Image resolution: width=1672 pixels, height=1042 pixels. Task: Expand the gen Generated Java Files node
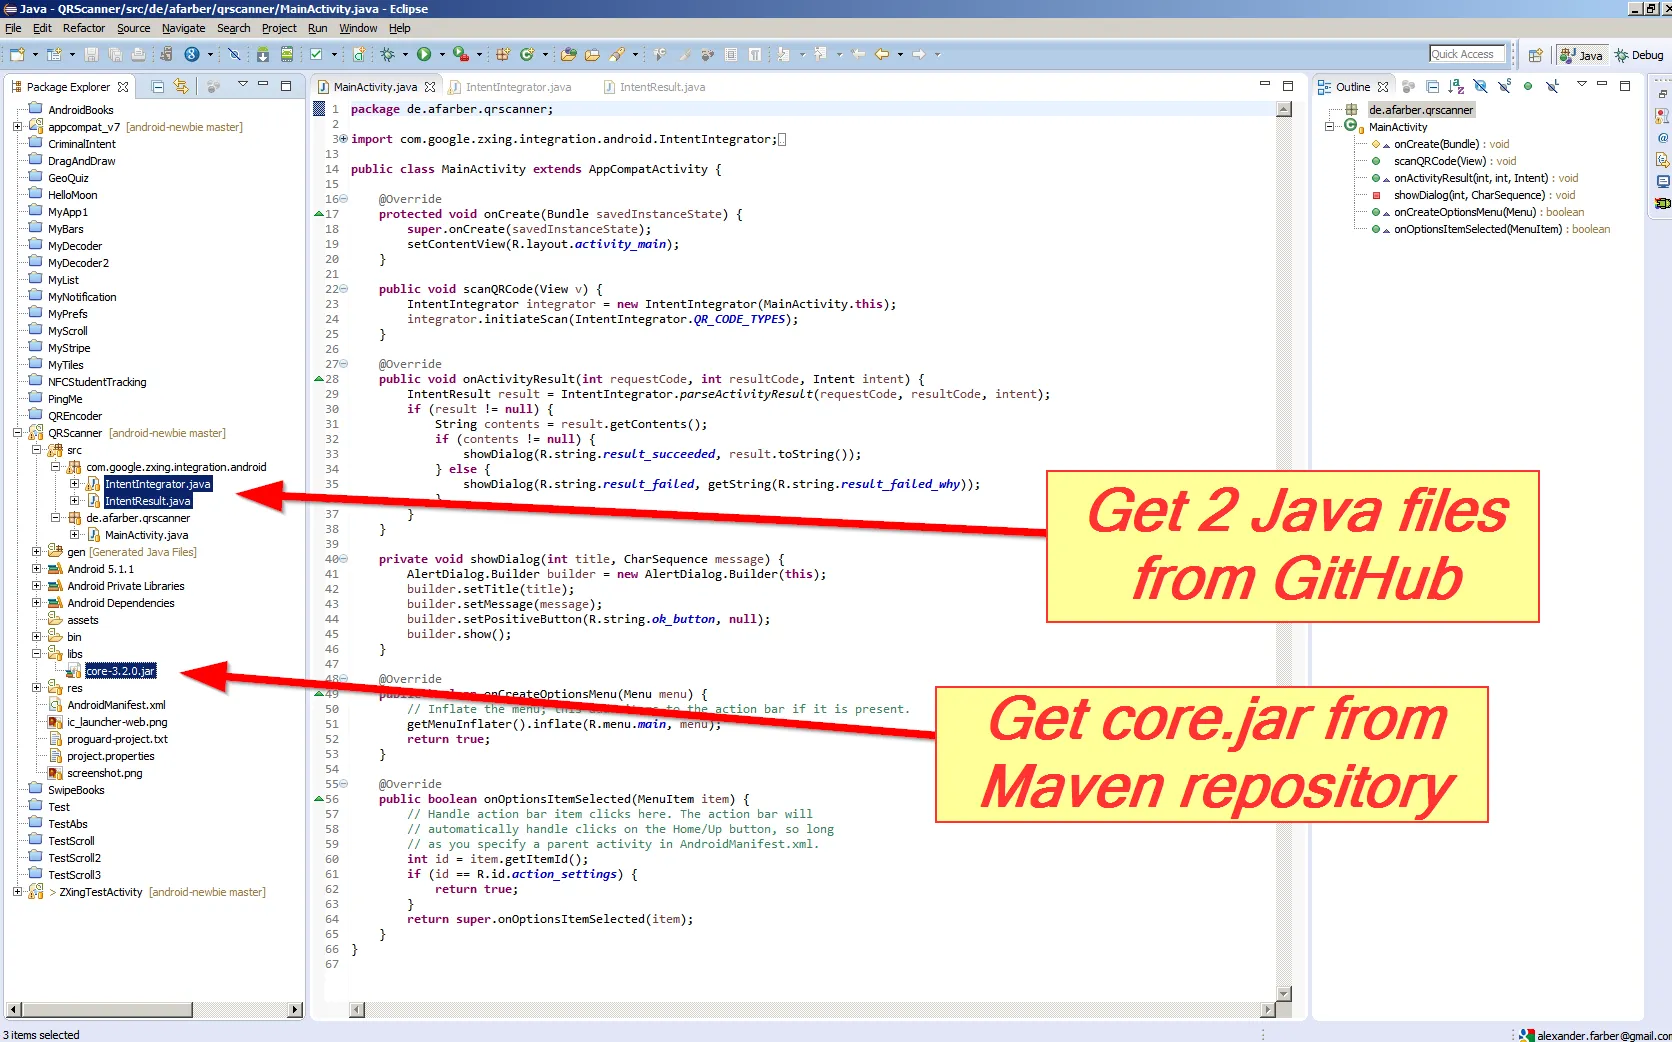point(36,552)
